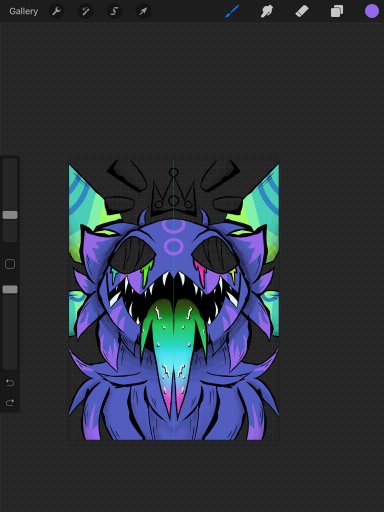The image size is (384, 512).
Task: Click the top of brush size slider track
Action: (x=10, y=163)
